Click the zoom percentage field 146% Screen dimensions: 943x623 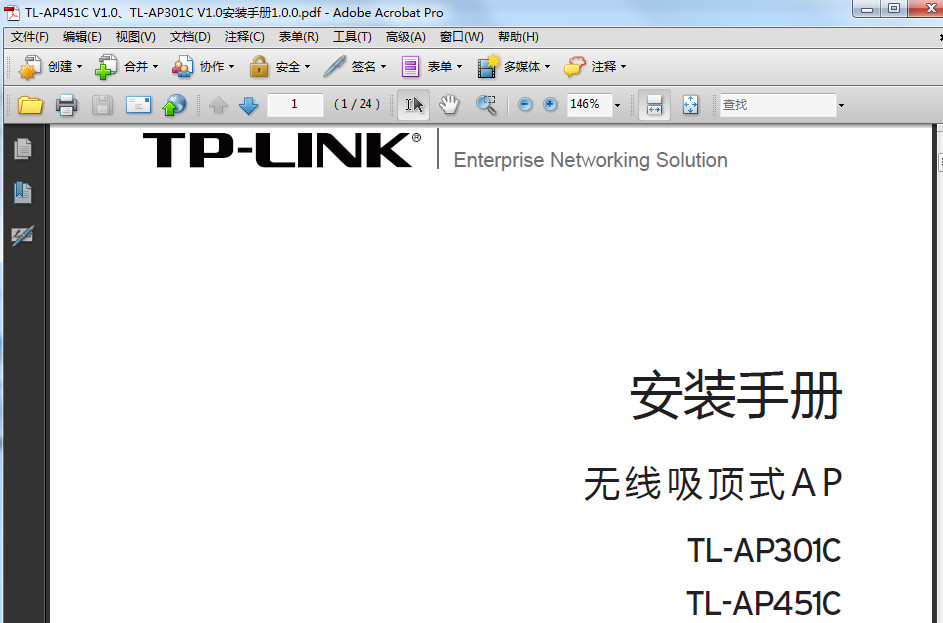[589, 105]
